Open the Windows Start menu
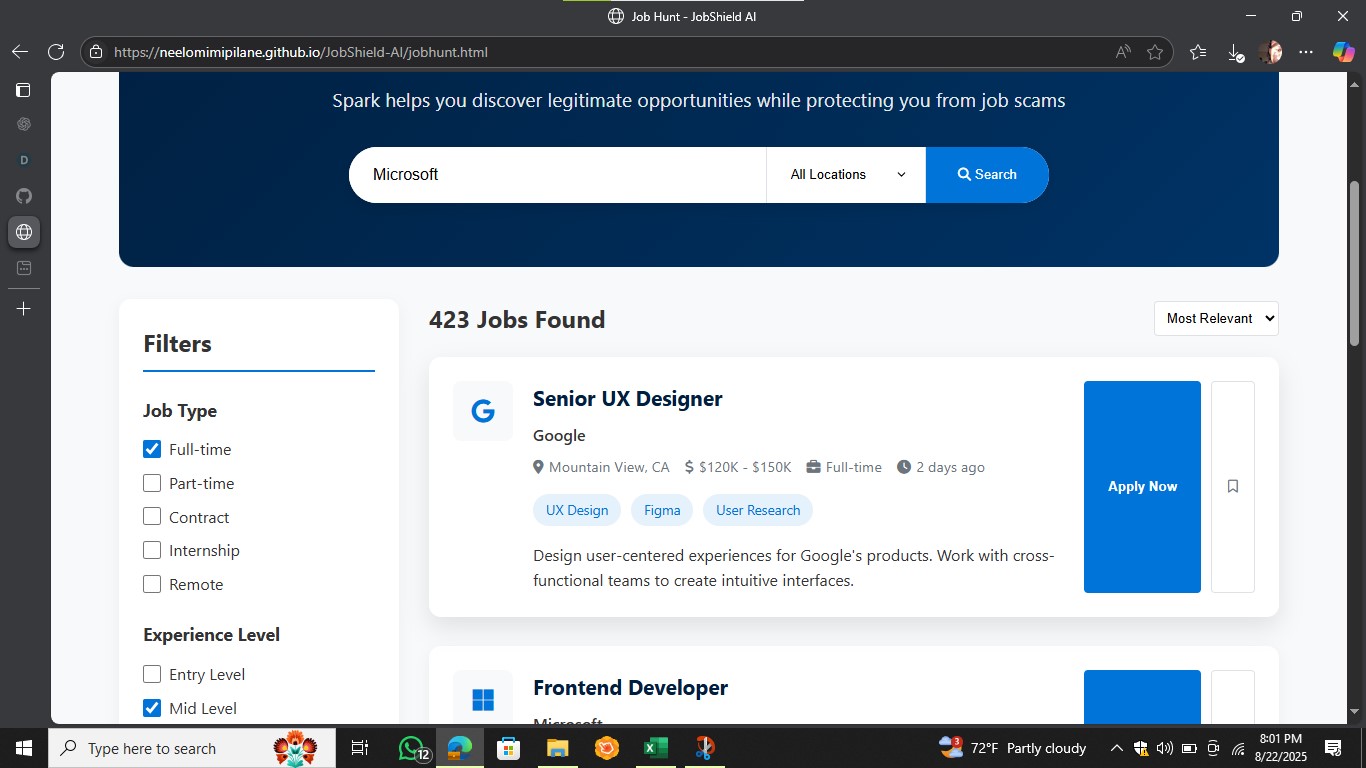The width and height of the screenshot is (1366, 768). coord(23,748)
